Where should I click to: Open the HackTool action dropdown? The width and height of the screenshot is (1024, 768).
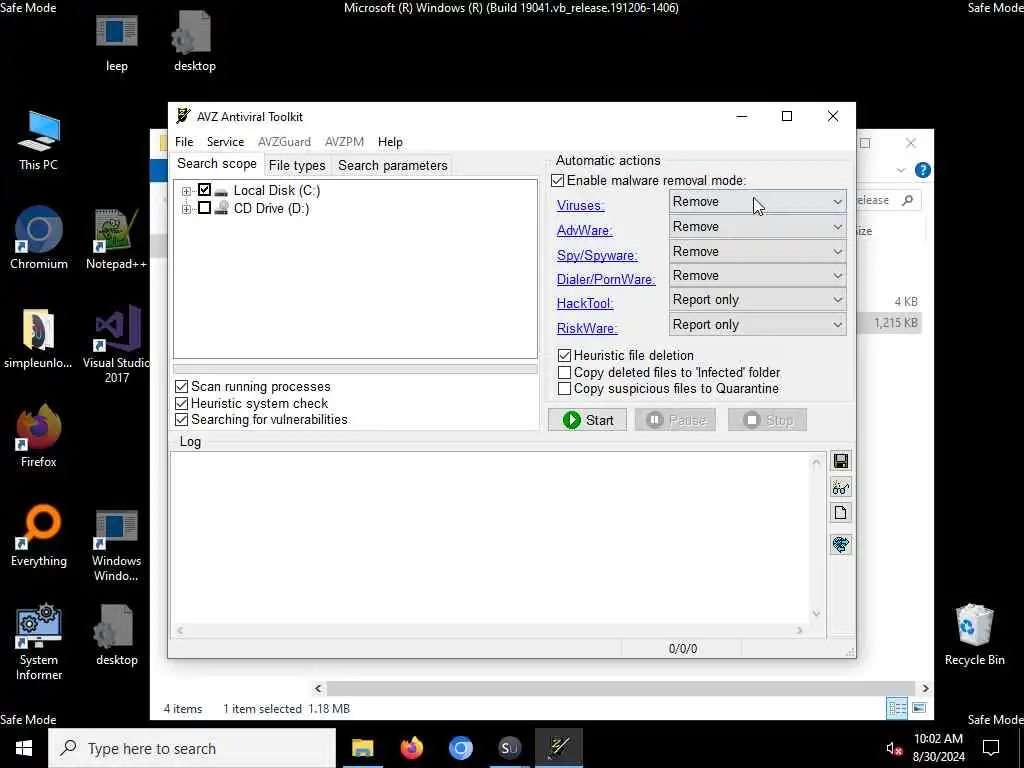(758, 300)
